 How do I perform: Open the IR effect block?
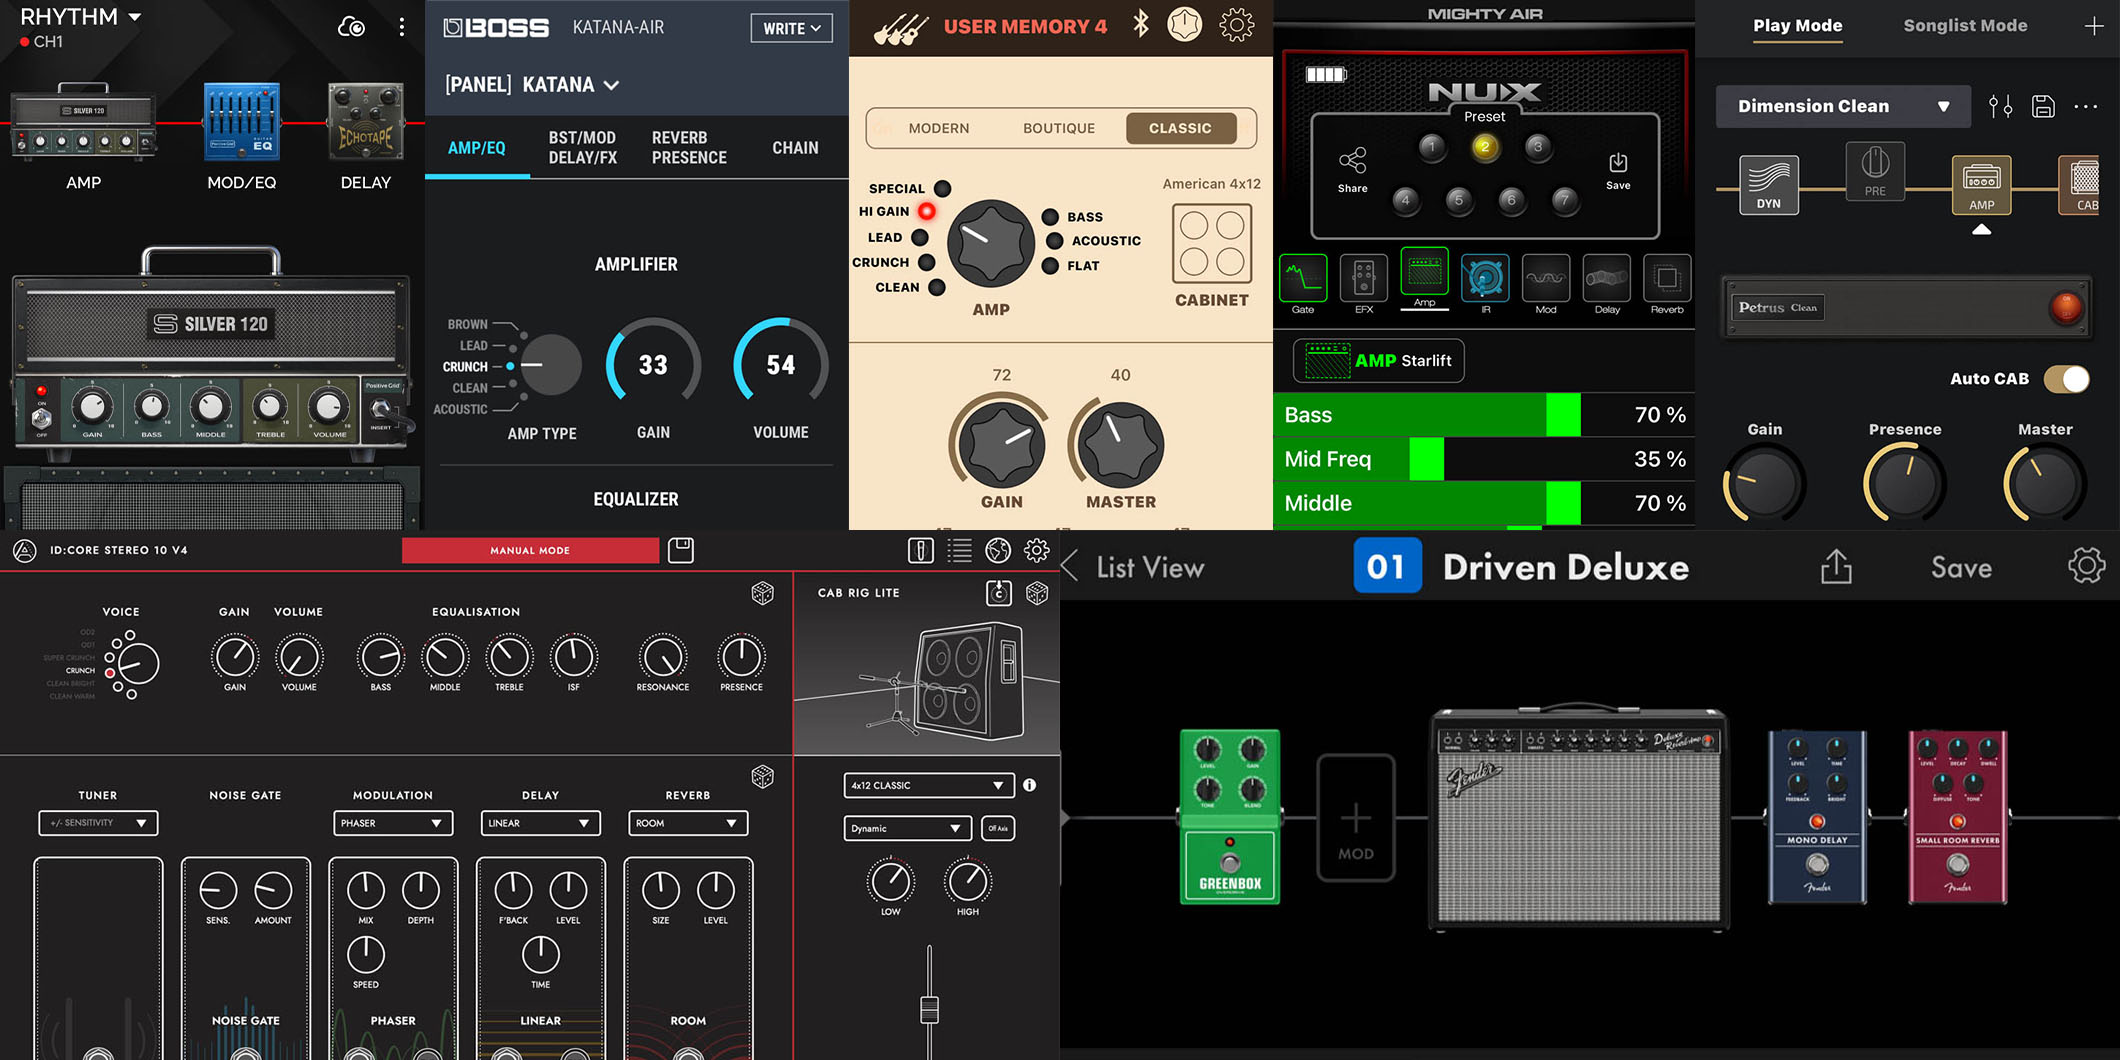[x=1485, y=280]
